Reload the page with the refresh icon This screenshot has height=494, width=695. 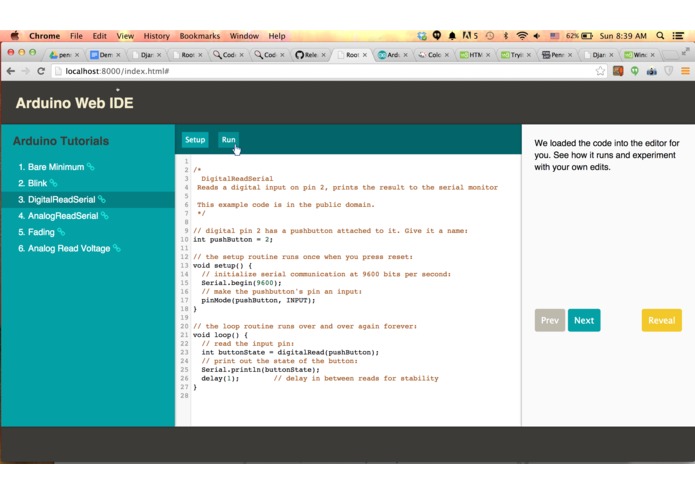point(41,71)
